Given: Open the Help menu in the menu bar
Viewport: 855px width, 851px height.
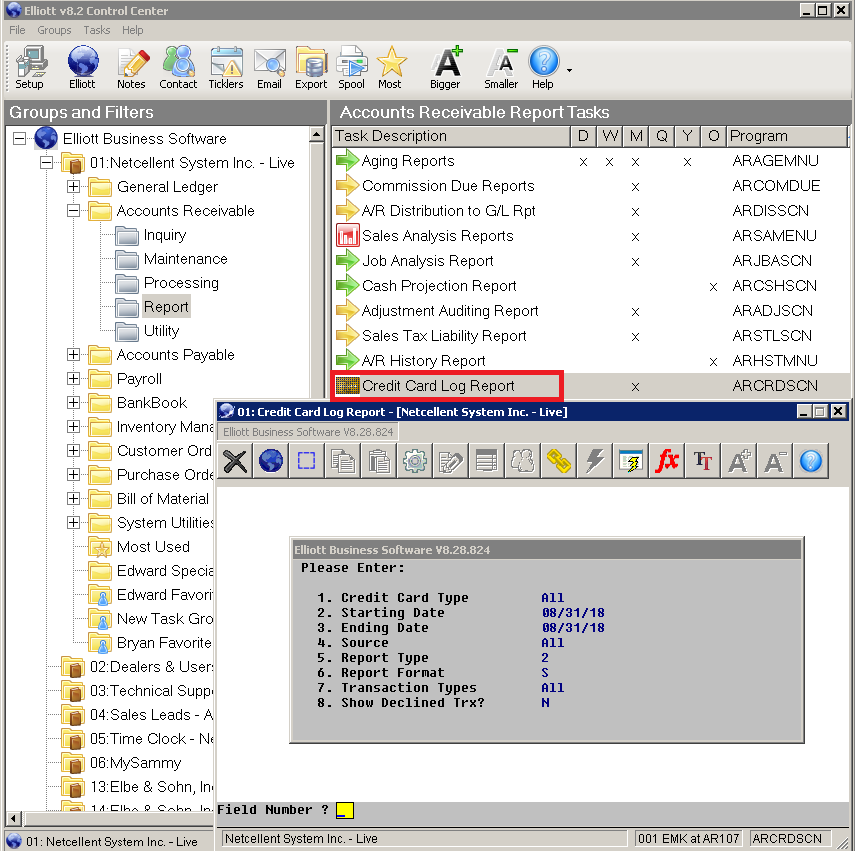Looking at the screenshot, I should [133, 30].
